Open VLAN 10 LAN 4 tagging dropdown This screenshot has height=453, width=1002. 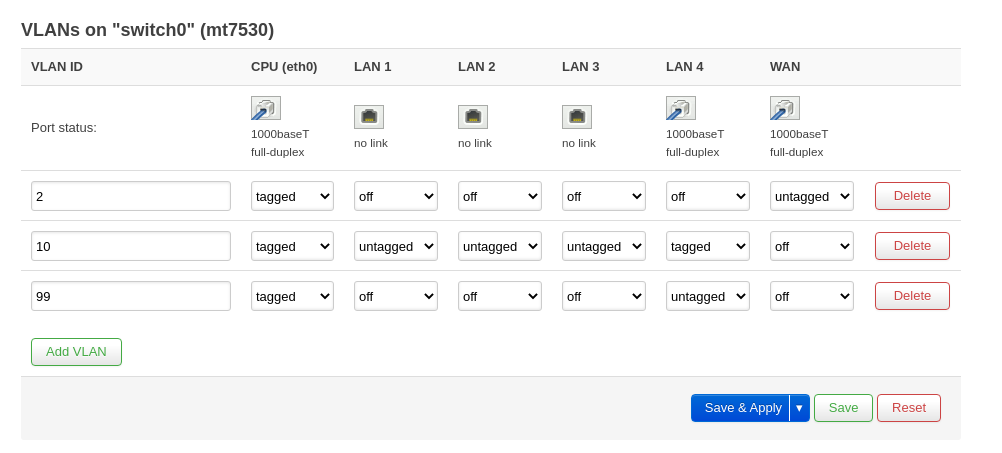707,246
